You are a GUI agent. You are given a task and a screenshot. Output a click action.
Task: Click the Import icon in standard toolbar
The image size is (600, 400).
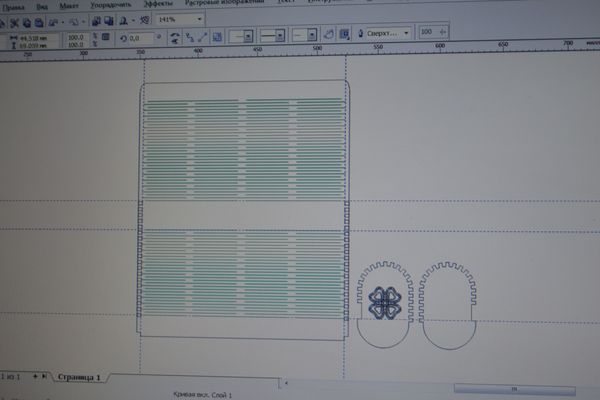pos(96,20)
